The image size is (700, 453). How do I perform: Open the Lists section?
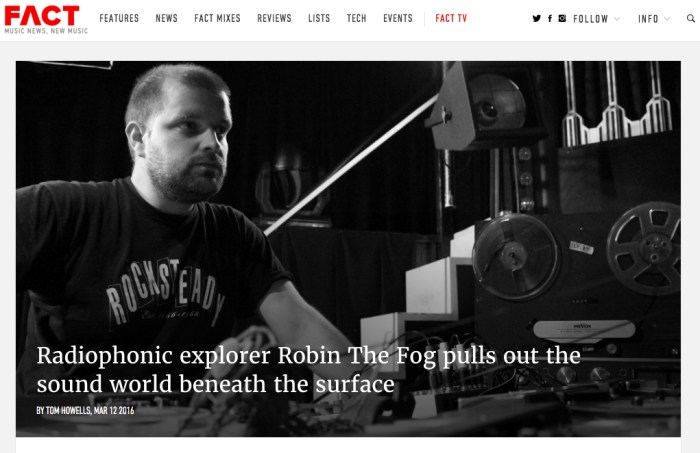(319, 18)
